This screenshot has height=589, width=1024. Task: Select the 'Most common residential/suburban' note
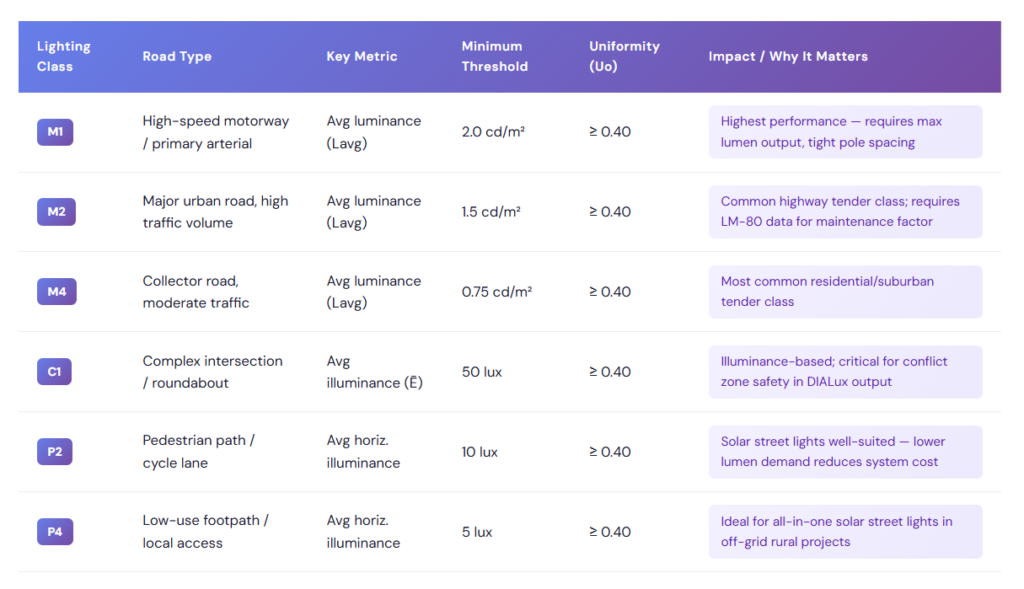coord(846,292)
